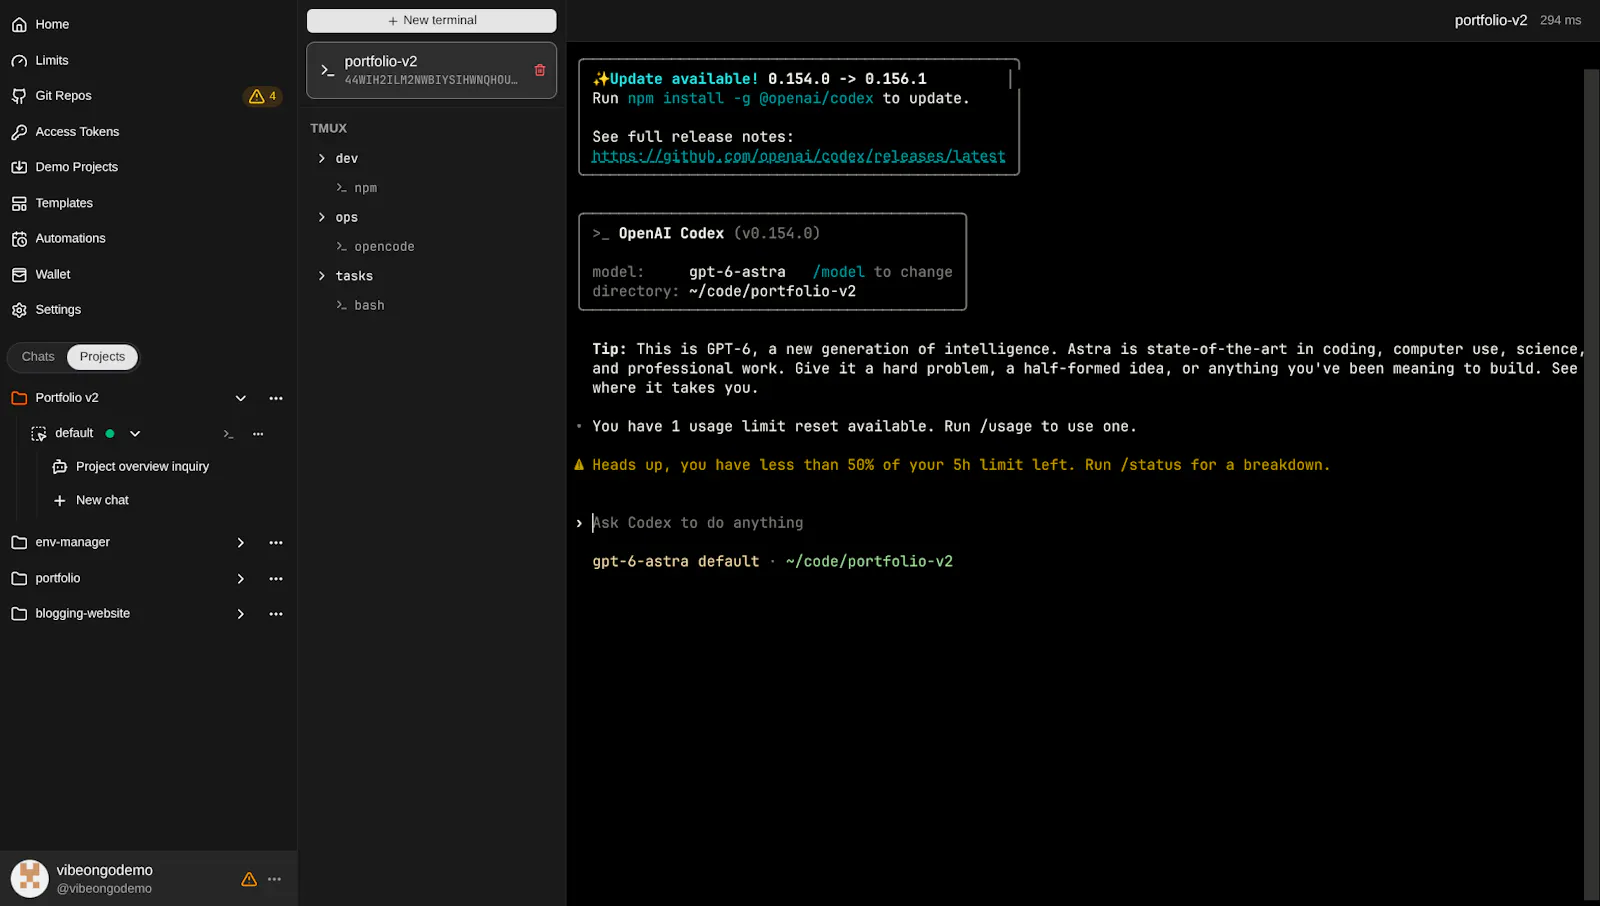Open more options for env-manager project
Image resolution: width=1600 pixels, height=906 pixels.
click(276, 543)
